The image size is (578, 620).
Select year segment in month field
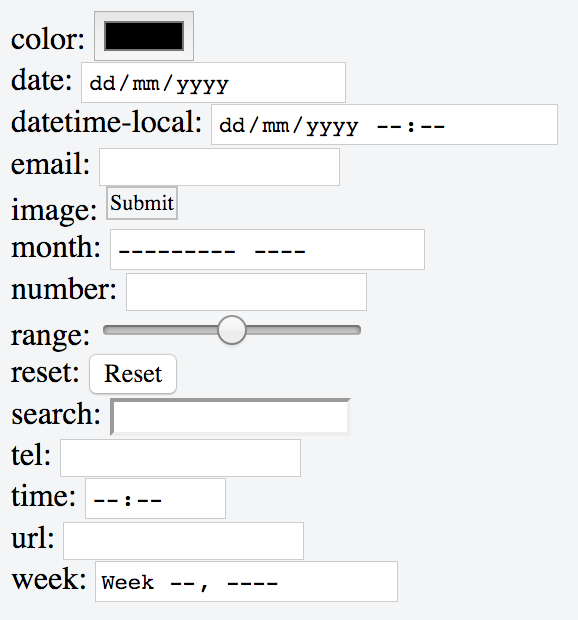[280, 251]
